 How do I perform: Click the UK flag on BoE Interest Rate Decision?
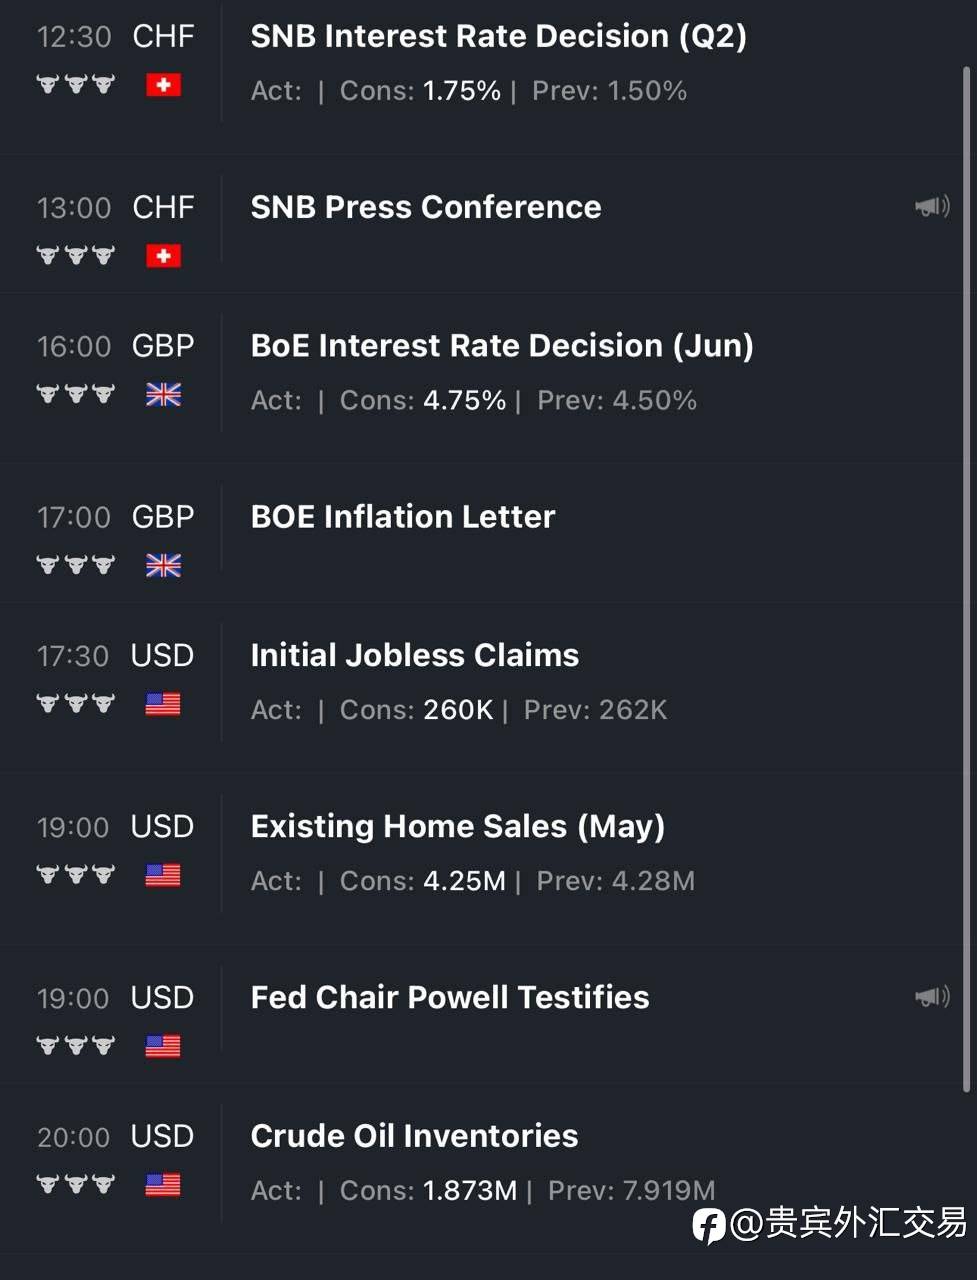163,395
